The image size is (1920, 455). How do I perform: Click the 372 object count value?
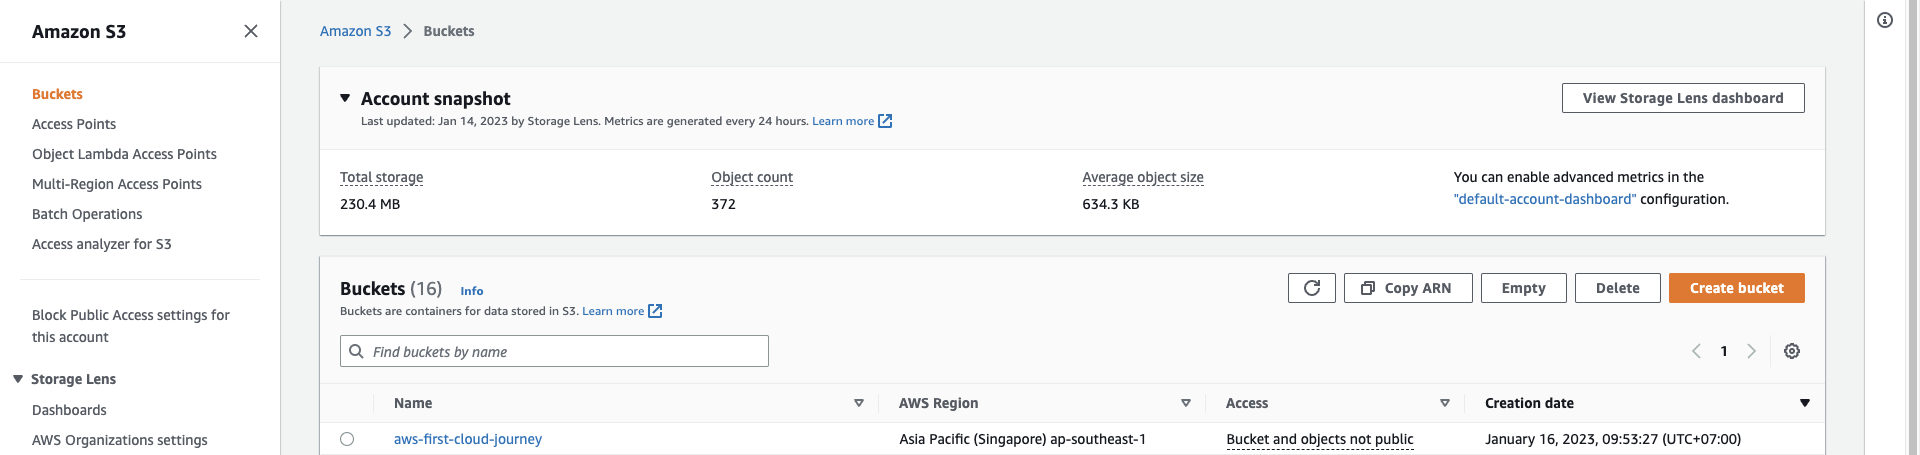(x=723, y=204)
